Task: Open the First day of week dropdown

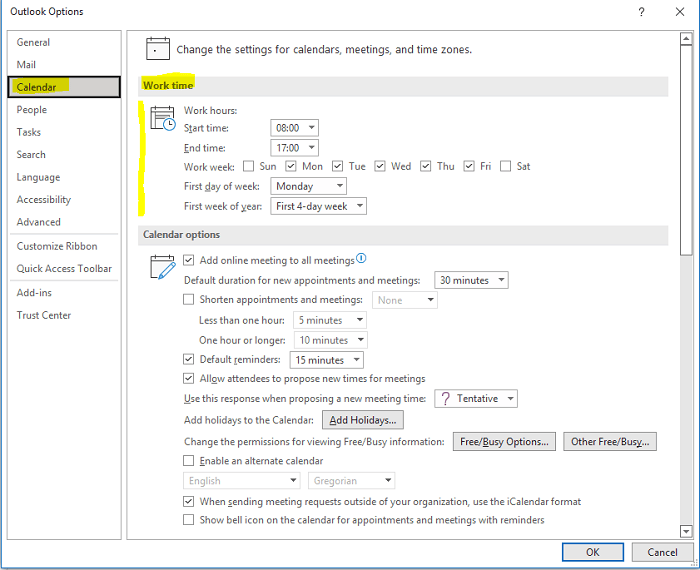Action: [308, 186]
